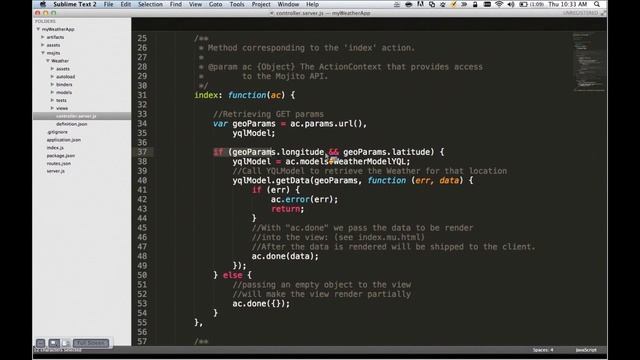Expand the binders folder

52,84
